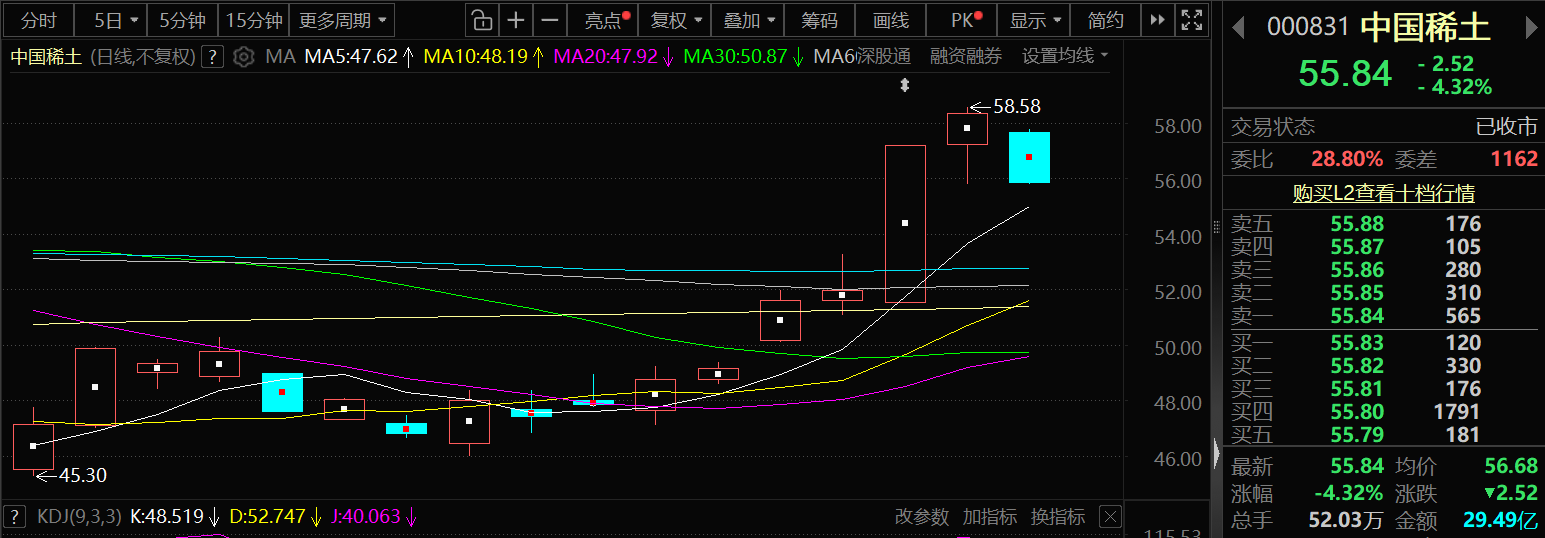
Task: Click the KDJ(9,3,3) indicator name
Action: pyautogui.click(x=79, y=517)
